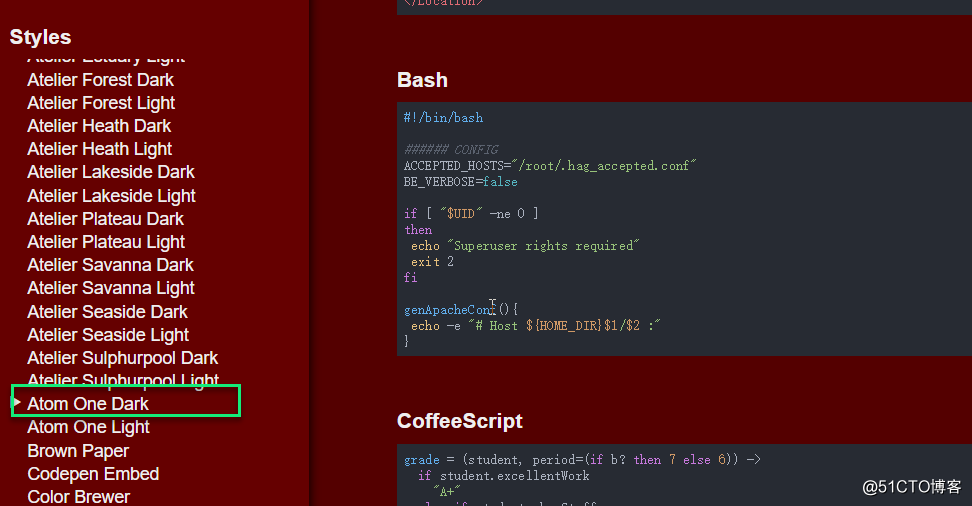Pick Atelier Plateau Light style
This screenshot has width=972, height=506.
[x=106, y=242]
